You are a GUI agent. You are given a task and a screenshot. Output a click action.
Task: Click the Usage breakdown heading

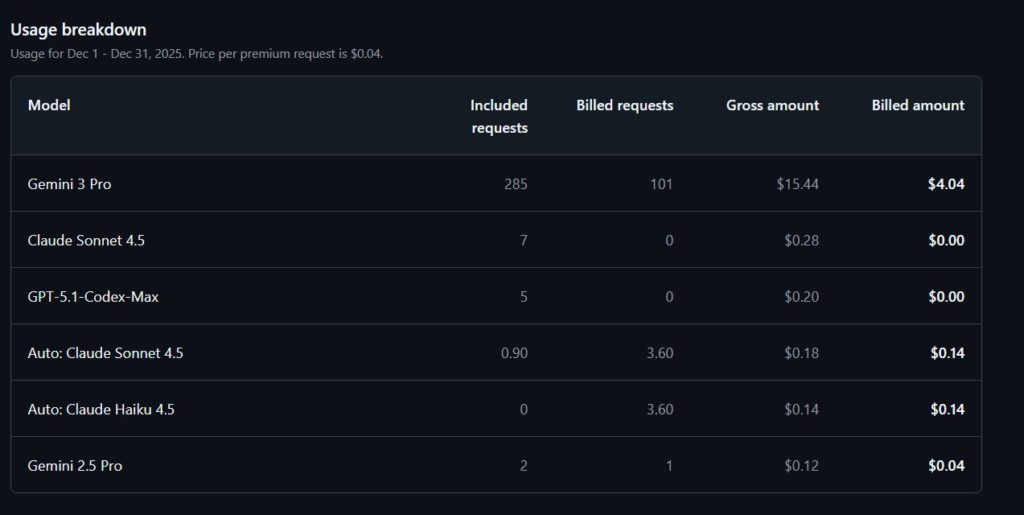[78, 30]
